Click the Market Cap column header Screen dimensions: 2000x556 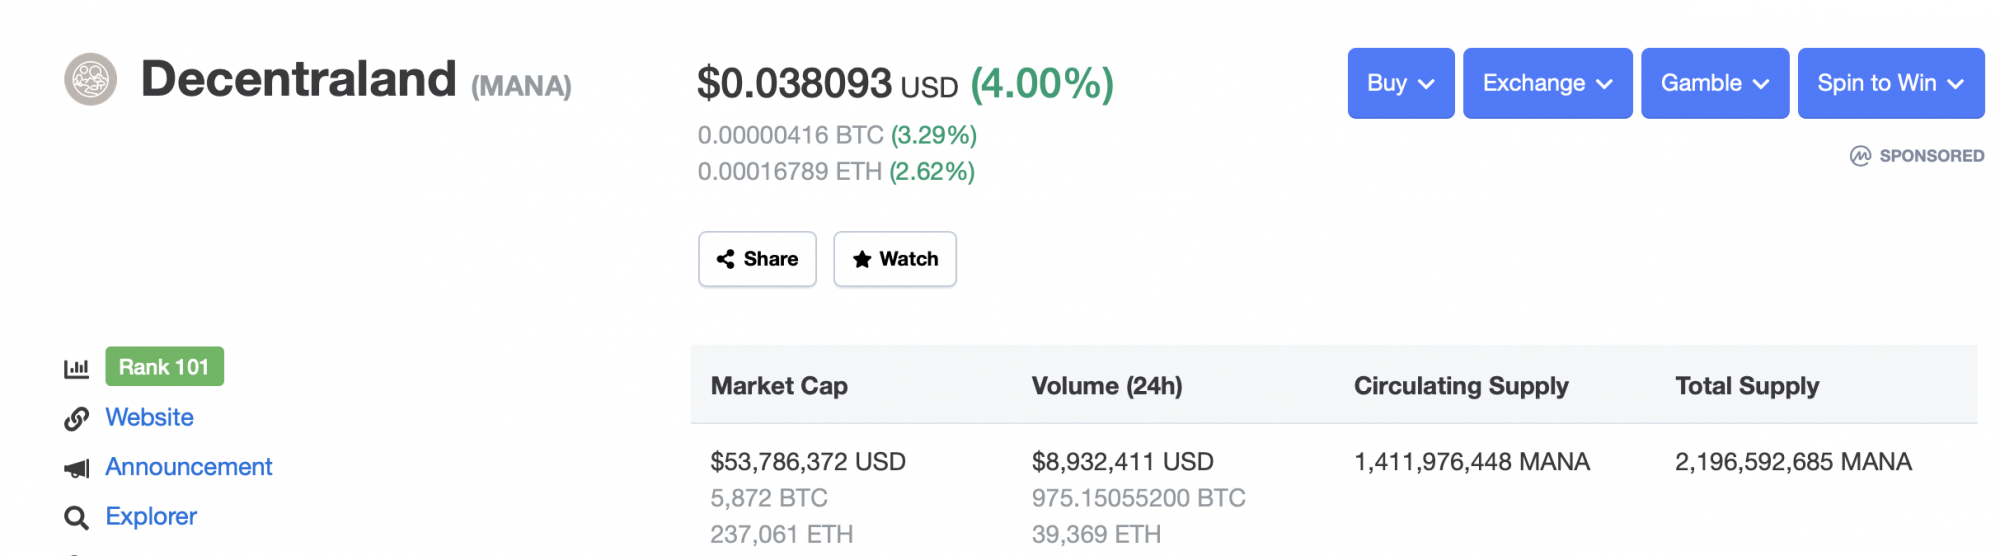(779, 386)
